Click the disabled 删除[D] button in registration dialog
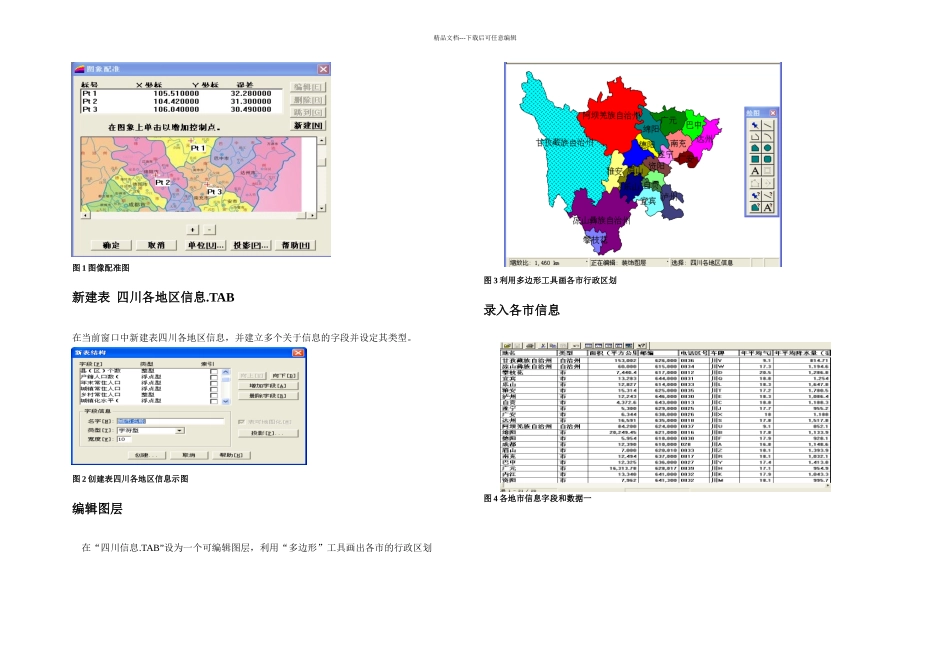Image resolution: width=950 pixels, height=672 pixels. (x=308, y=100)
